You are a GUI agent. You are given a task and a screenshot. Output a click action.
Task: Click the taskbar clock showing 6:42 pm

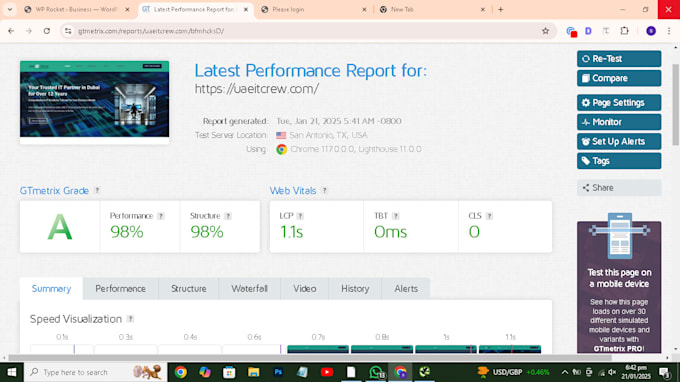636,372
